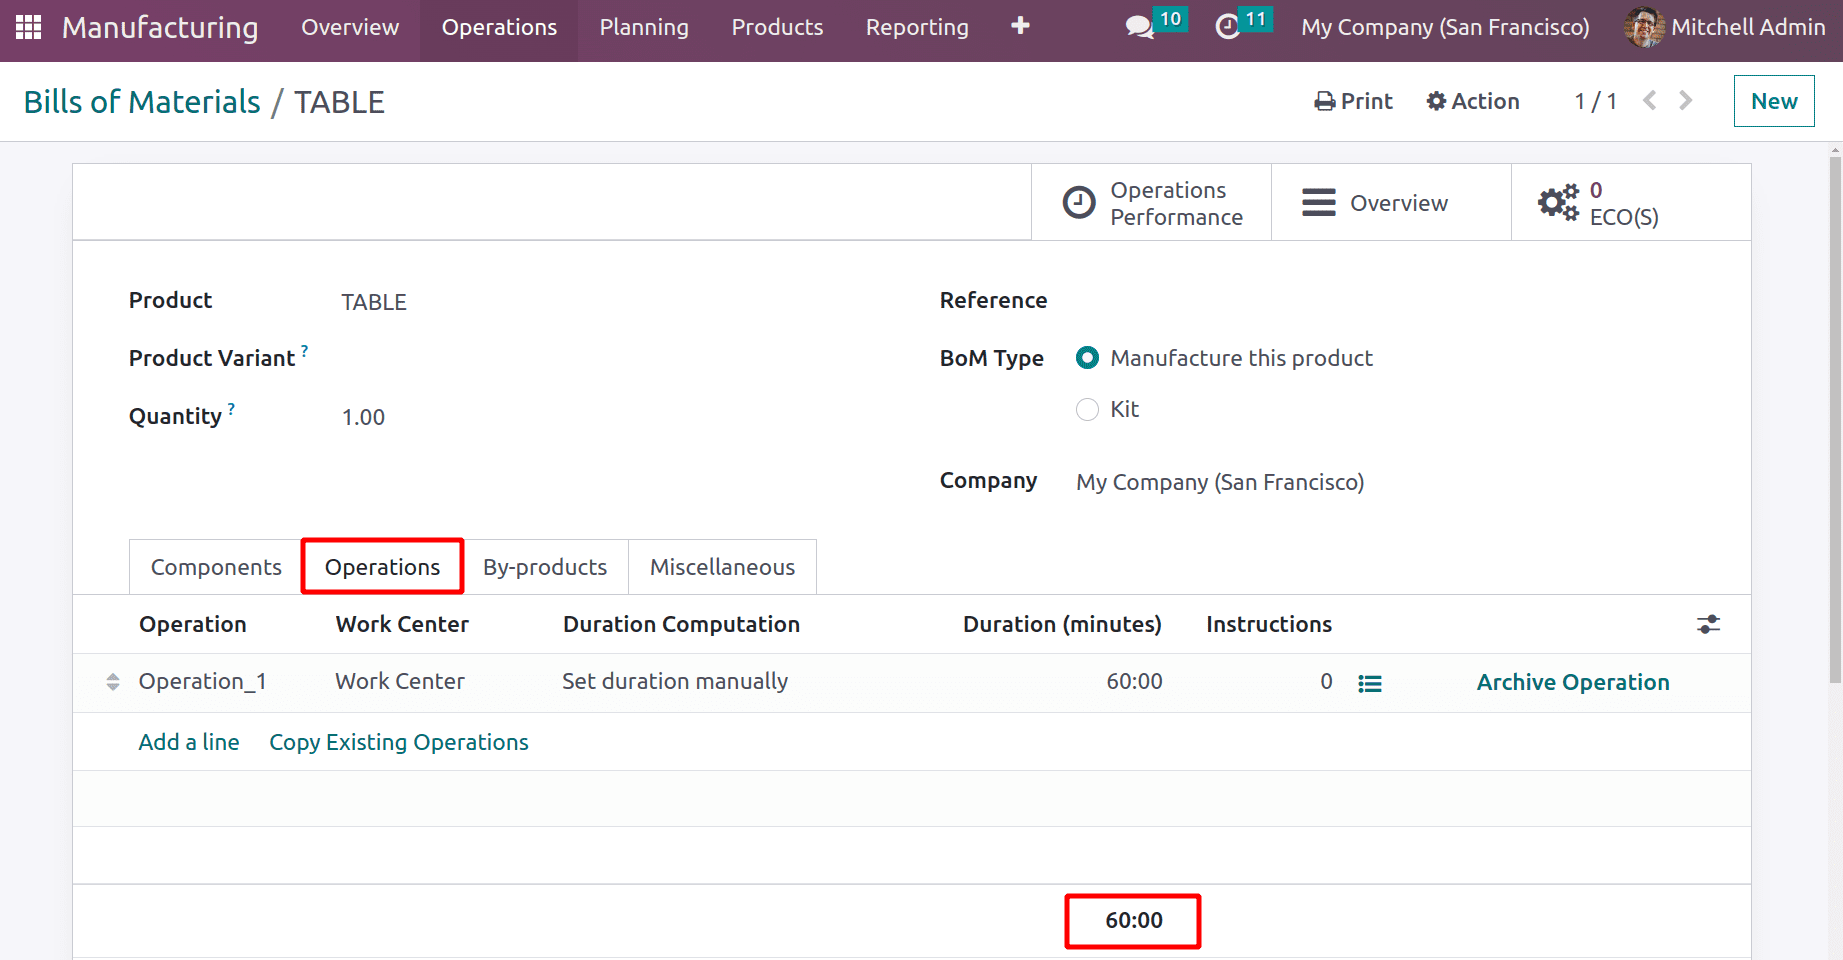This screenshot has height=960, width=1843.
Task: Open the Reporting menu
Action: [917, 27]
